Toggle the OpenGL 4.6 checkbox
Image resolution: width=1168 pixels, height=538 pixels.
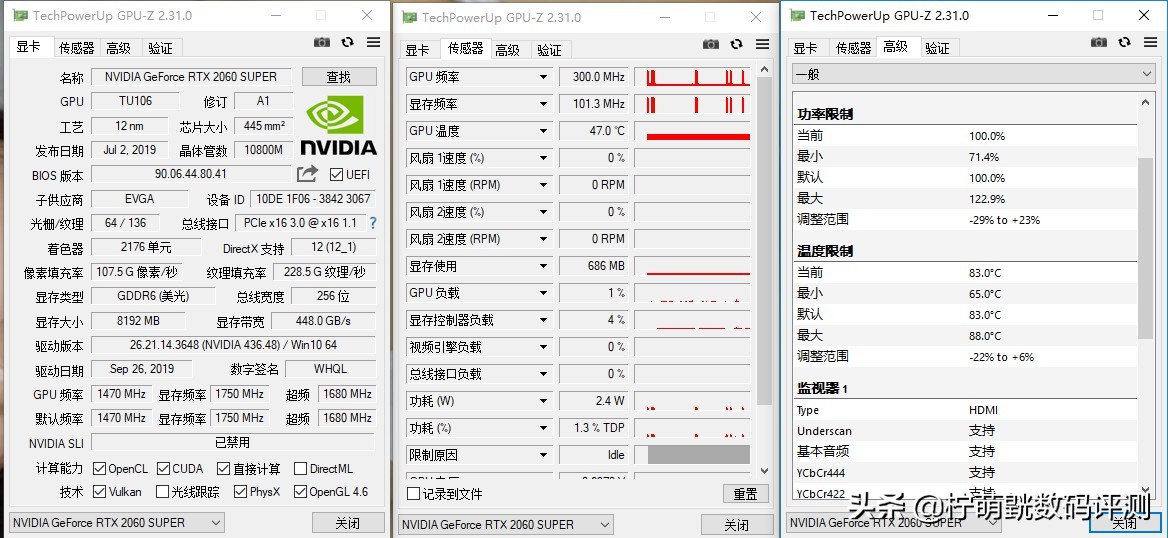pos(300,492)
